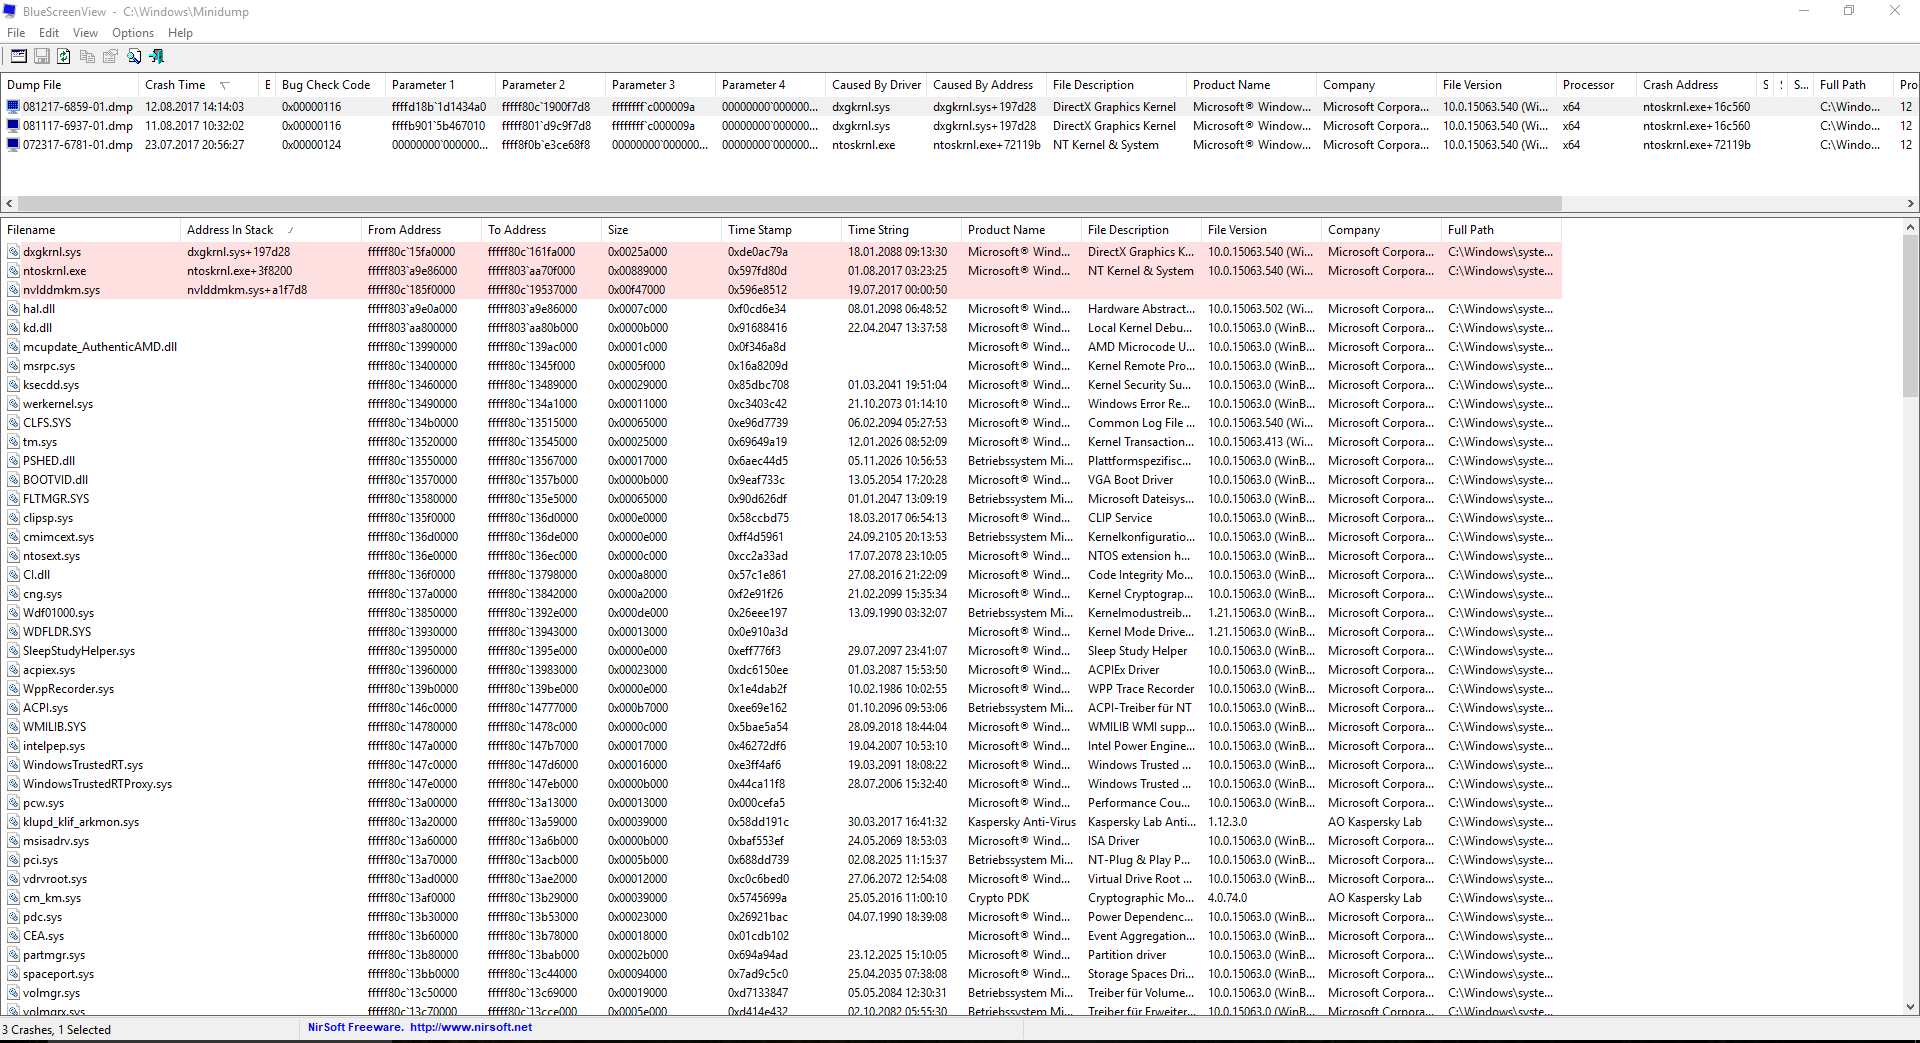
Task: Click the upper pane horizontal scrollbar thumb
Action: pyautogui.click(x=789, y=204)
